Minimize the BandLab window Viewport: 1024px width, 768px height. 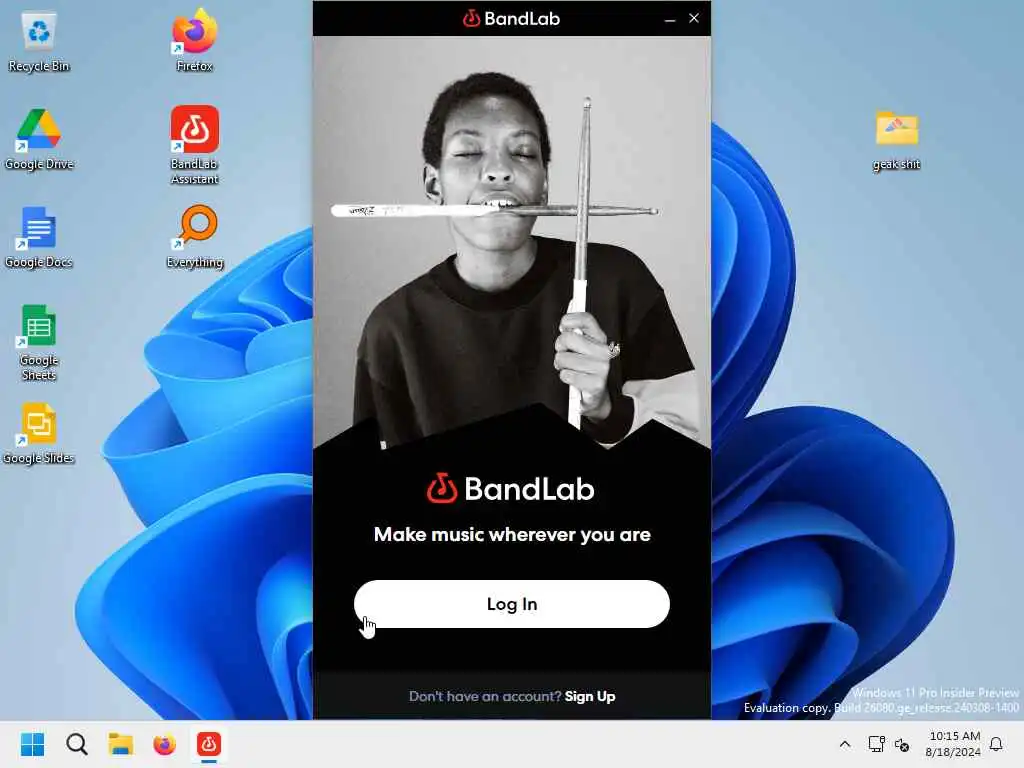(x=669, y=19)
